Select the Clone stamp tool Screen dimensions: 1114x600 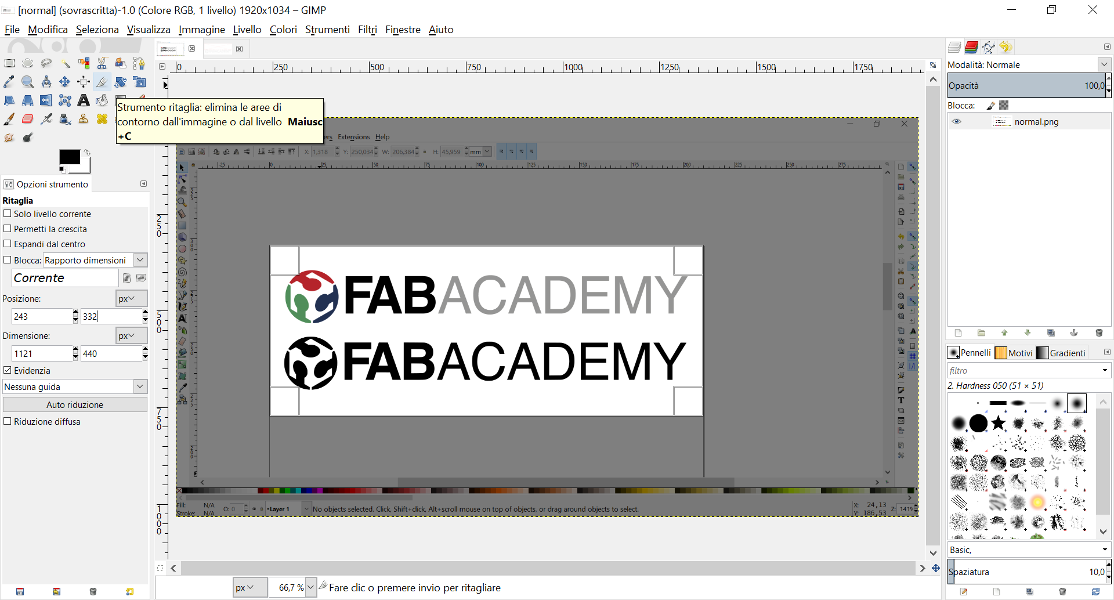pyautogui.click(x=84, y=119)
